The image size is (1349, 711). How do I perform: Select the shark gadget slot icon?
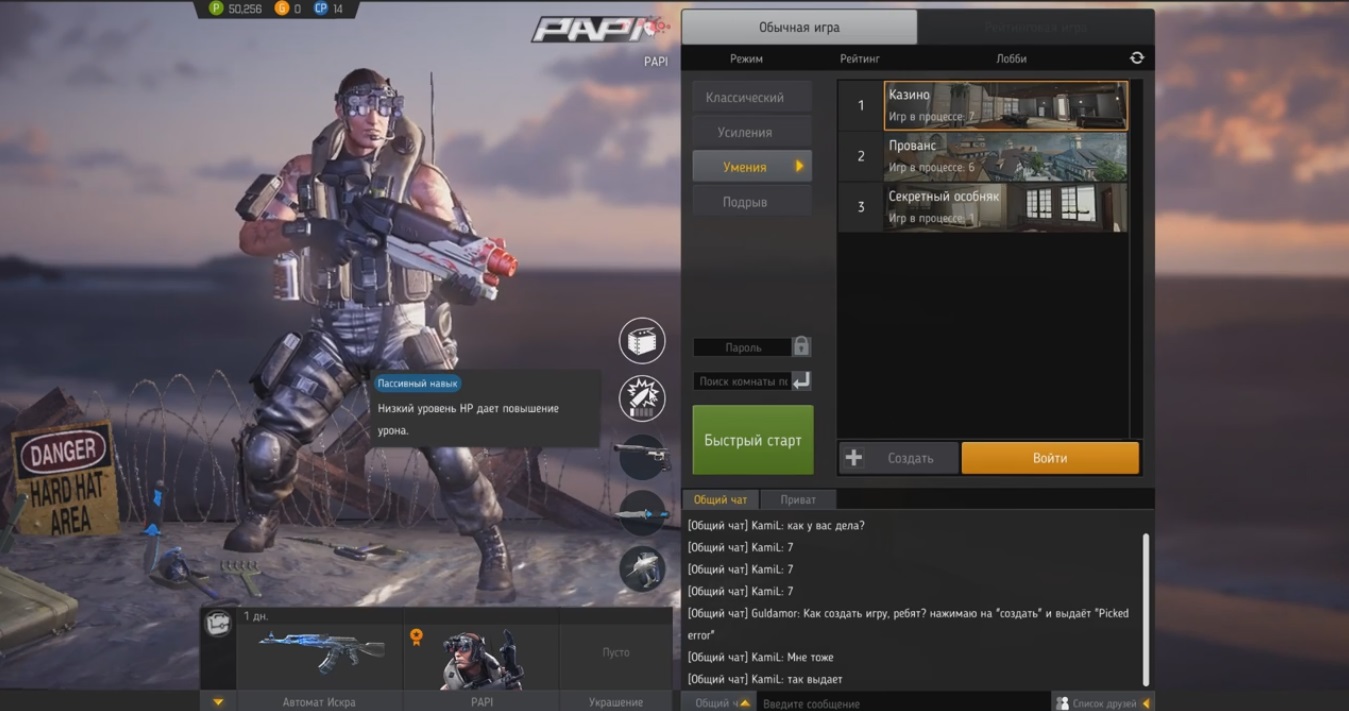coord(642,570)
